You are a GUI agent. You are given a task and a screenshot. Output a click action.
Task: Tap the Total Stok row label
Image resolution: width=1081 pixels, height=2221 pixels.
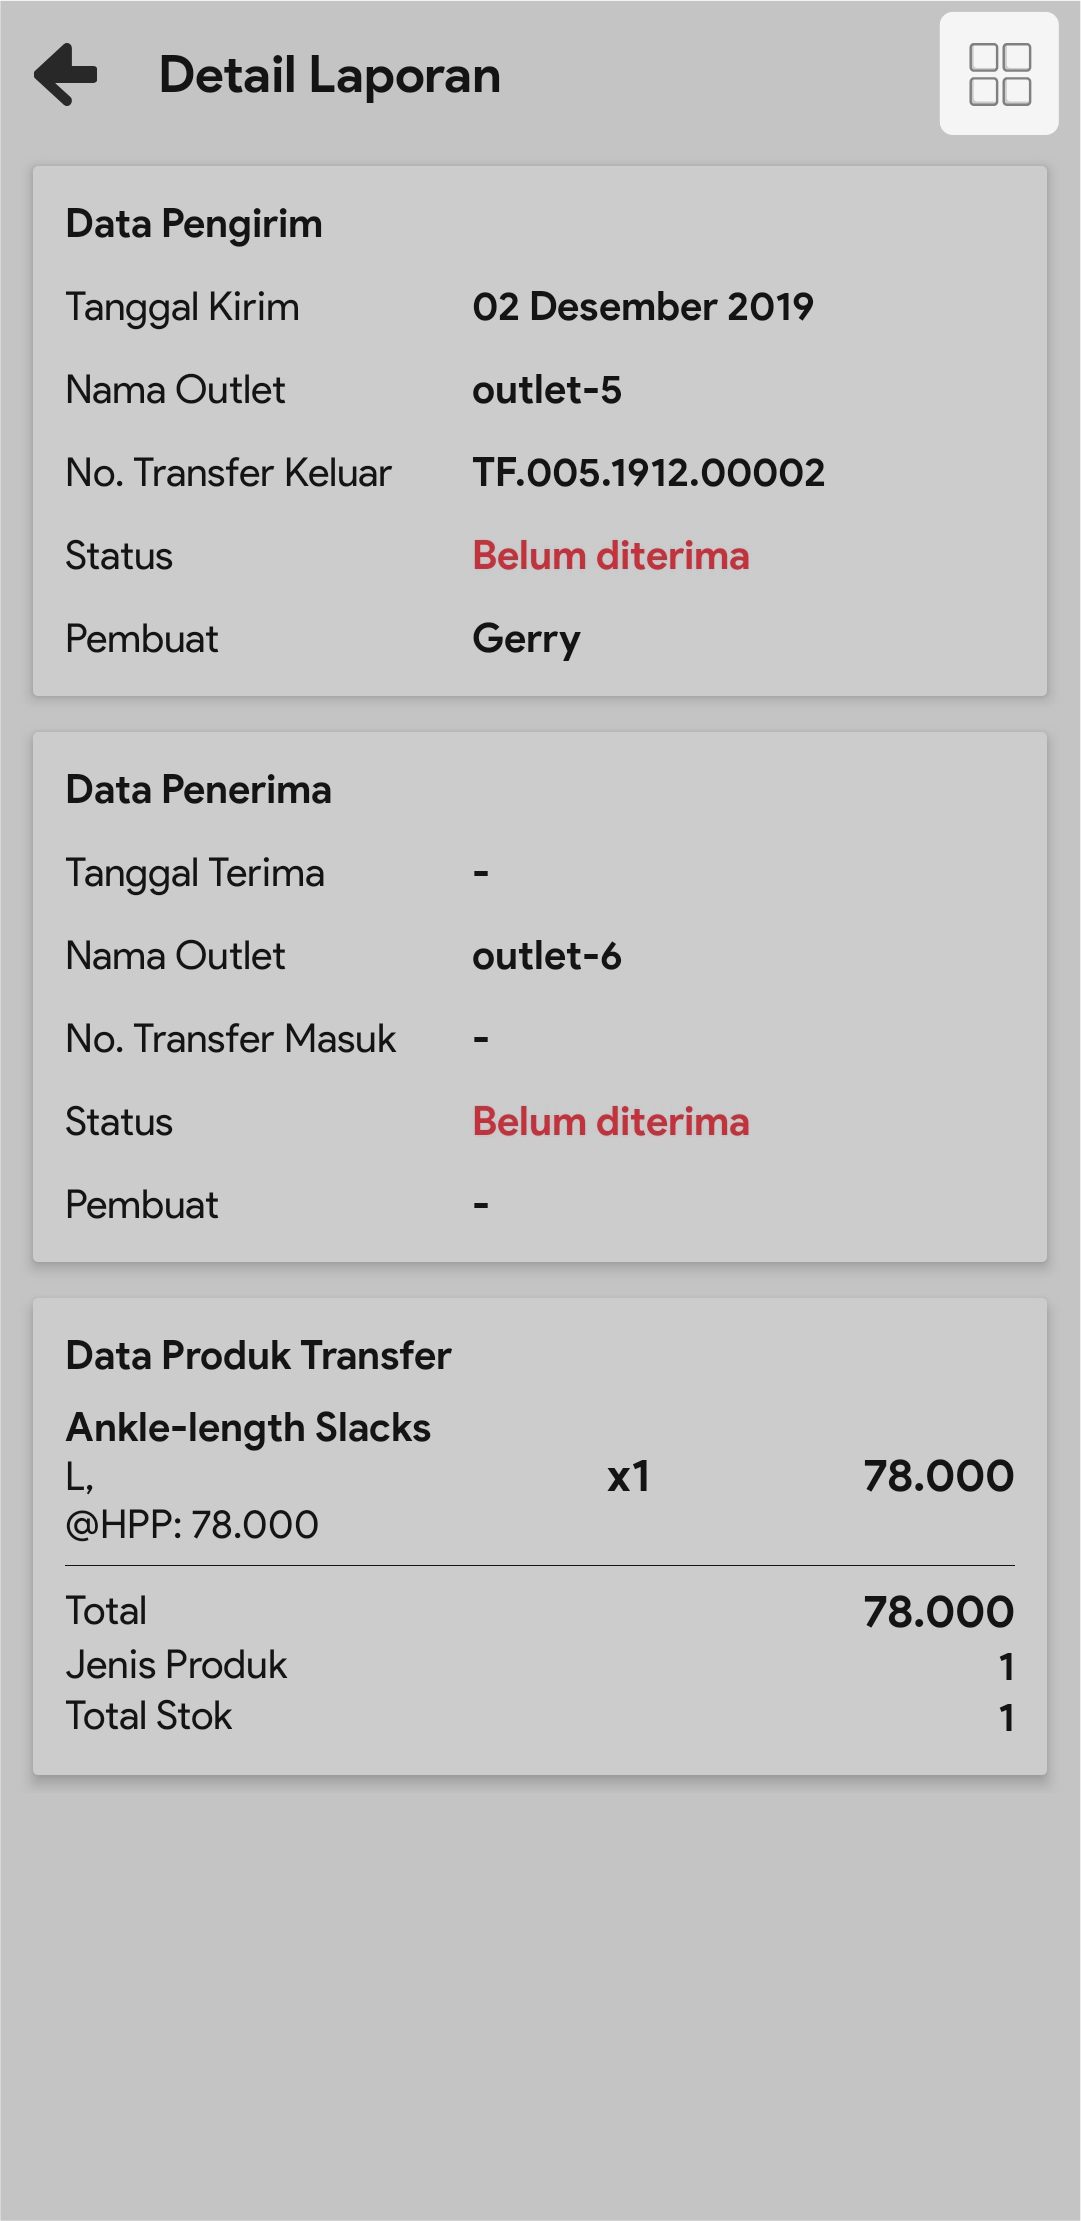click(149, 1716)
